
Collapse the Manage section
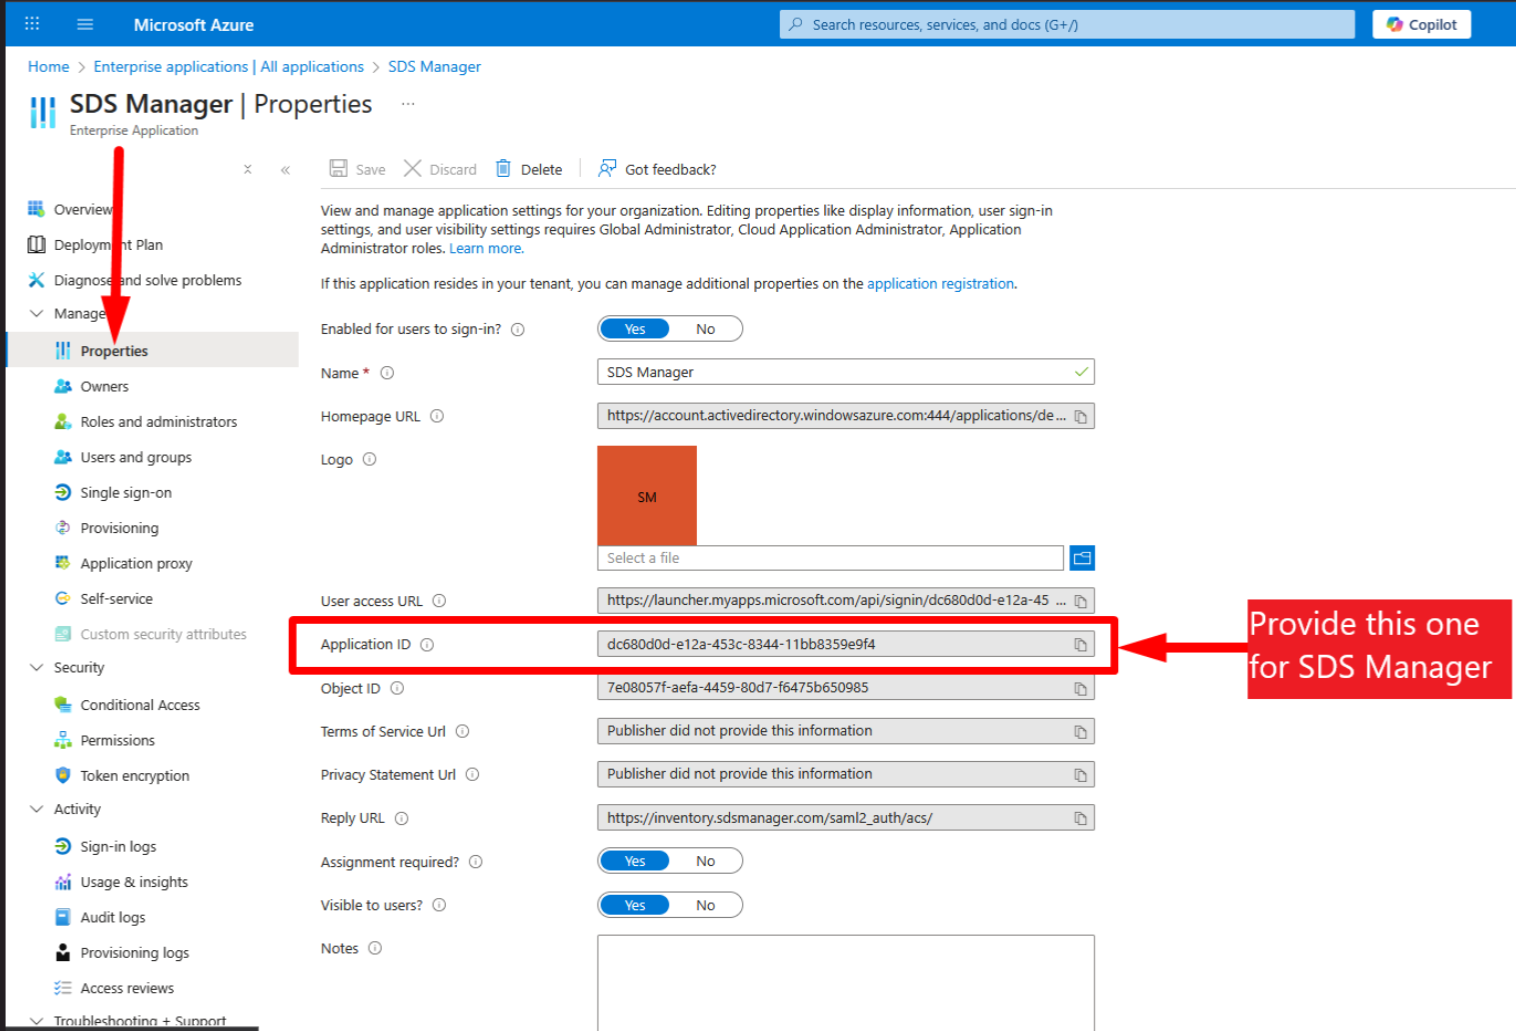[37, 313]
